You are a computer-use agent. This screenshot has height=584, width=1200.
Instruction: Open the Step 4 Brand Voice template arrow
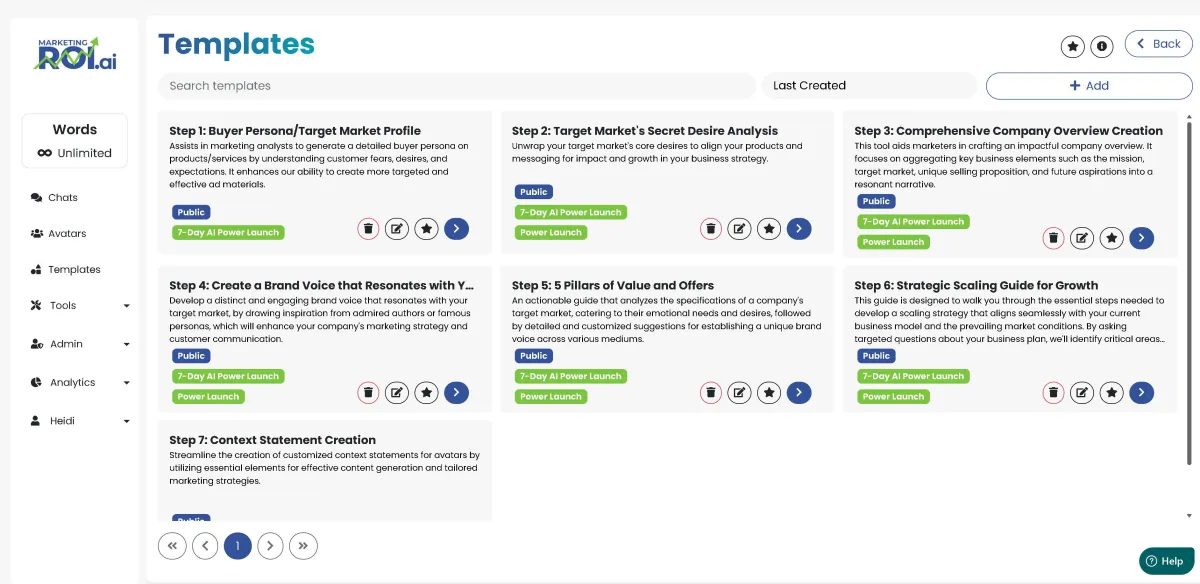pyautogui.click(x=456, y=393)
